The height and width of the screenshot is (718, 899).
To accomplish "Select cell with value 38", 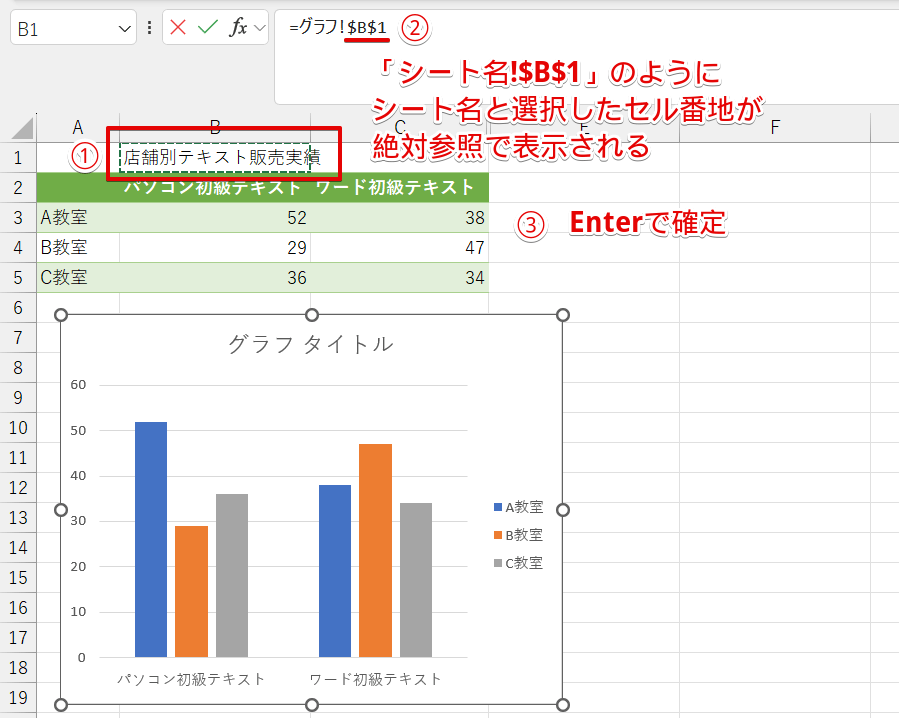I will 400,217.
